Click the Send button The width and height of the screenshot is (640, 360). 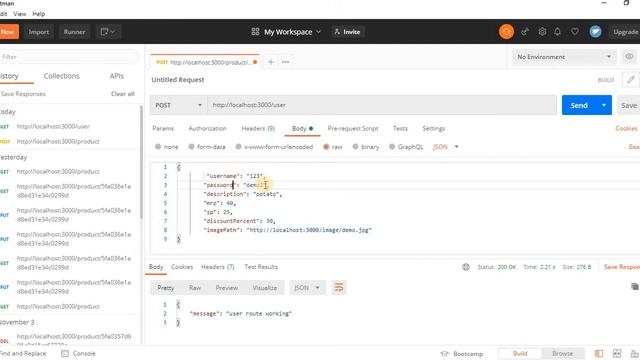[579, 105]
